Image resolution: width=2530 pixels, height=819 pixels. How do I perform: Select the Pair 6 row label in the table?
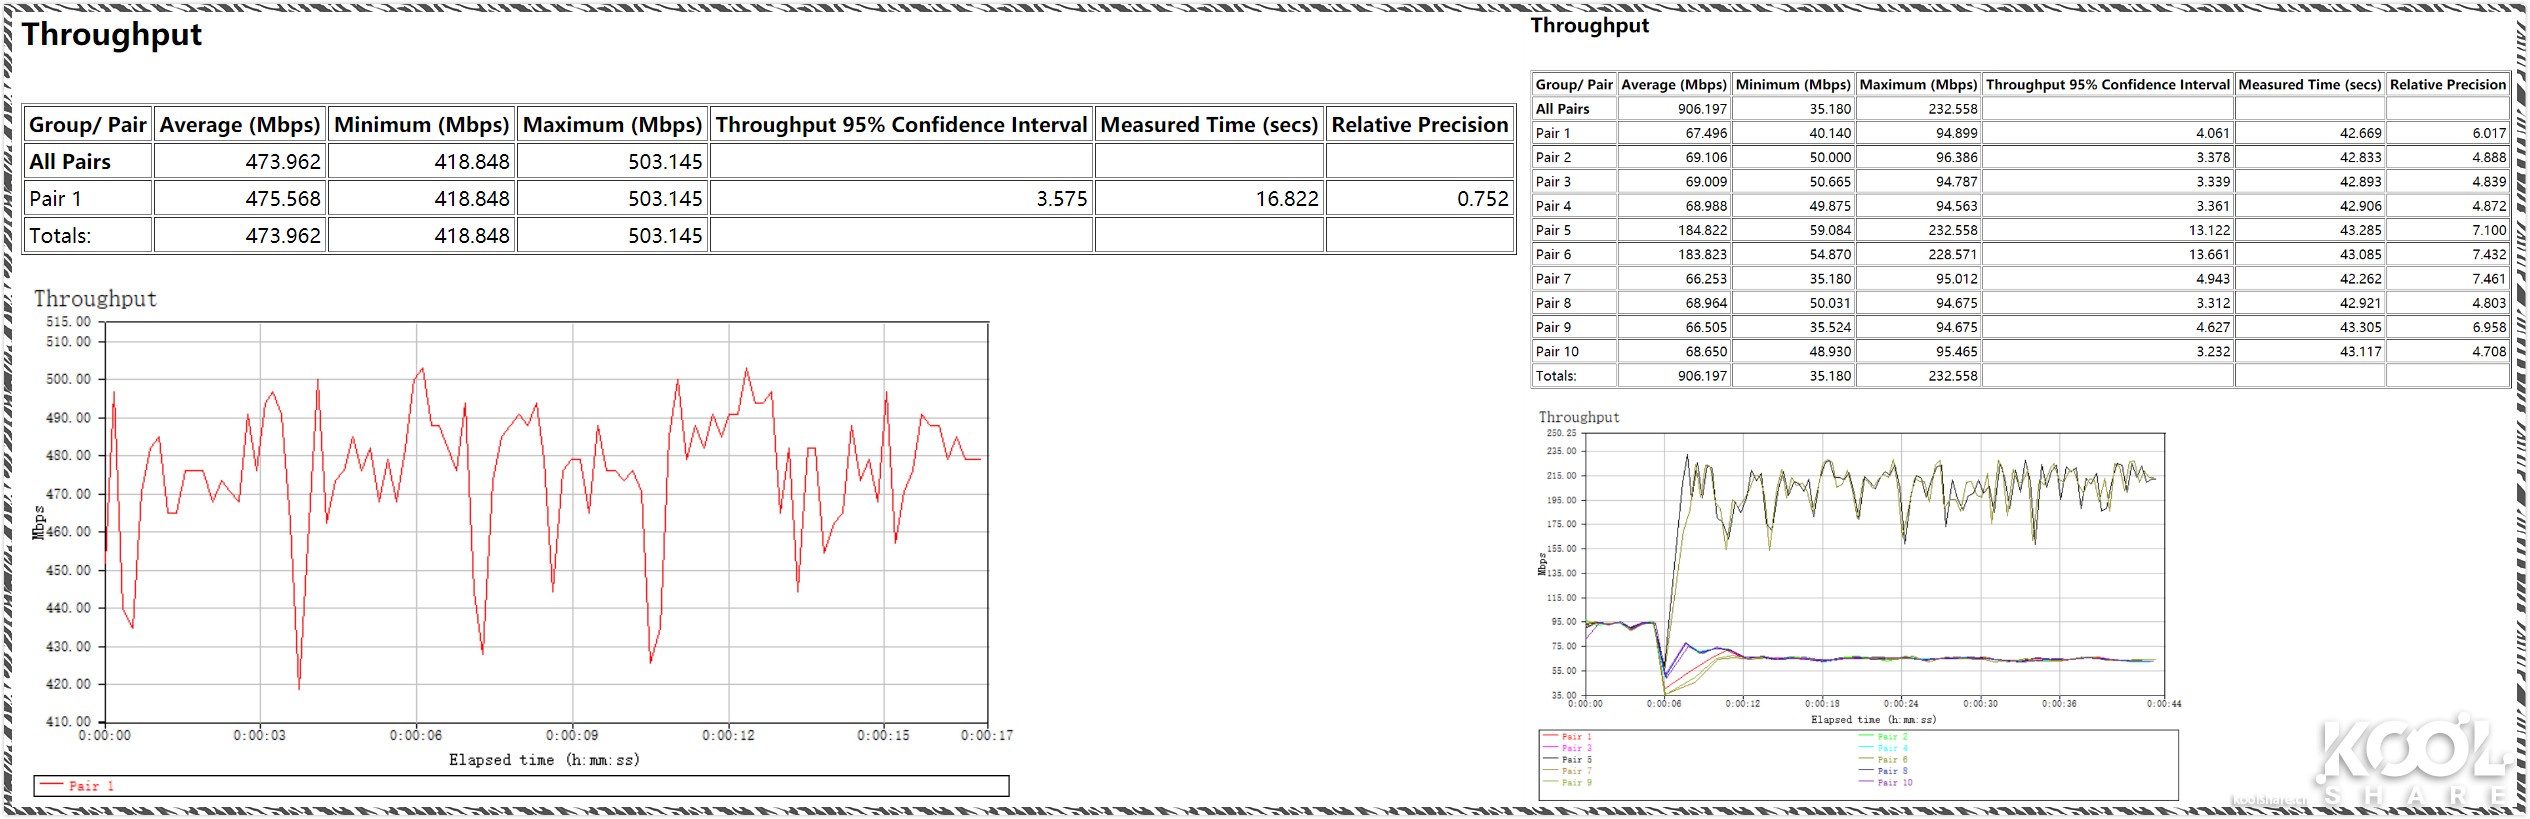(x=1553, y=255)
